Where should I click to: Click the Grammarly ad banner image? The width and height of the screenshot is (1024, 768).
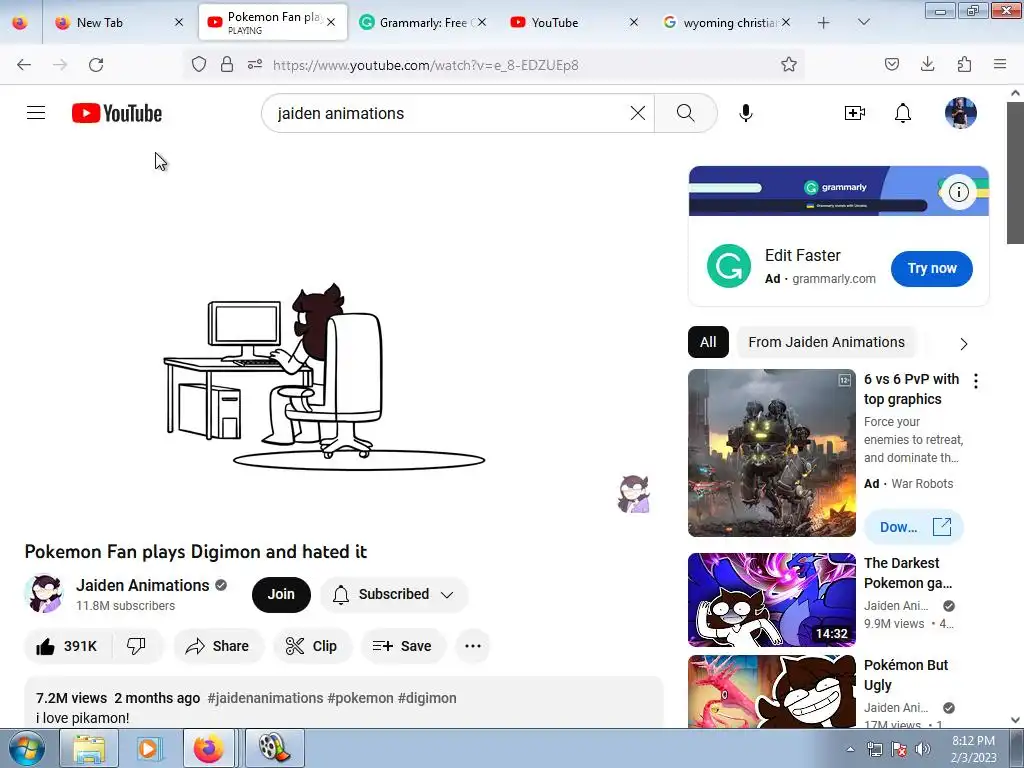pyautogui.click(x=839, y=191)
